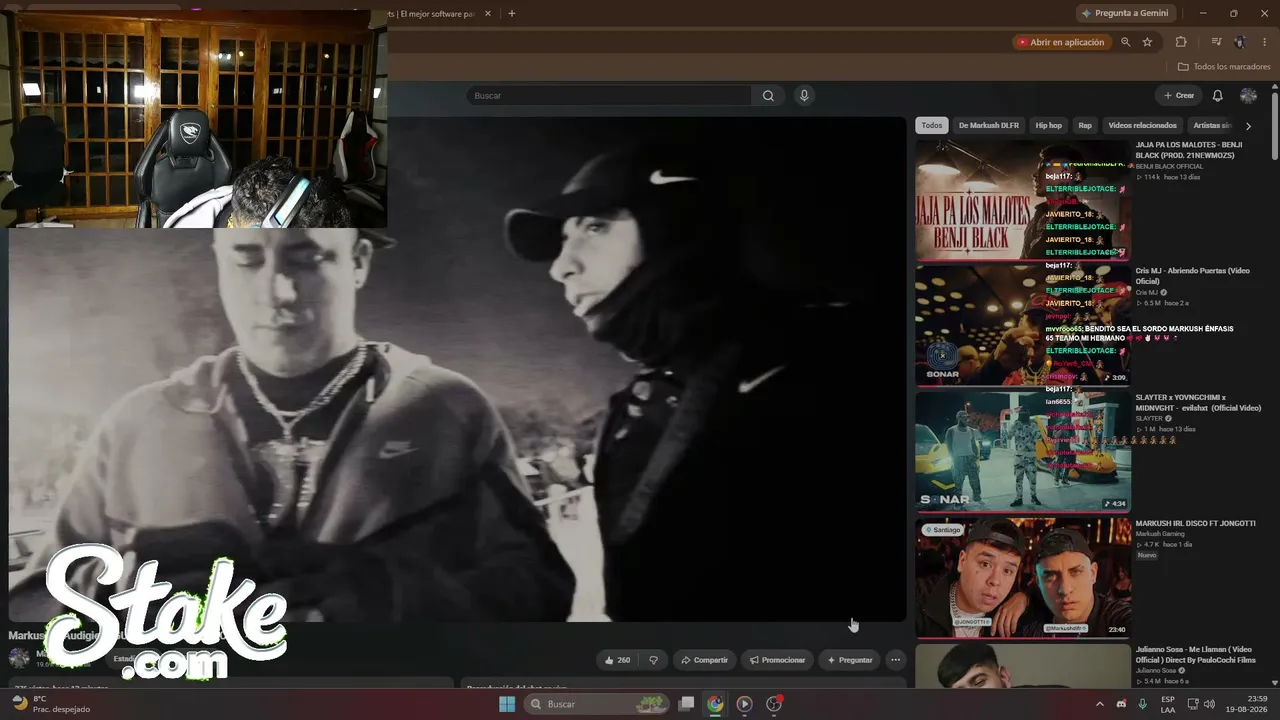Open Discord tray icon
The image size is (1280, 720).
click(x=1121, y=704)
